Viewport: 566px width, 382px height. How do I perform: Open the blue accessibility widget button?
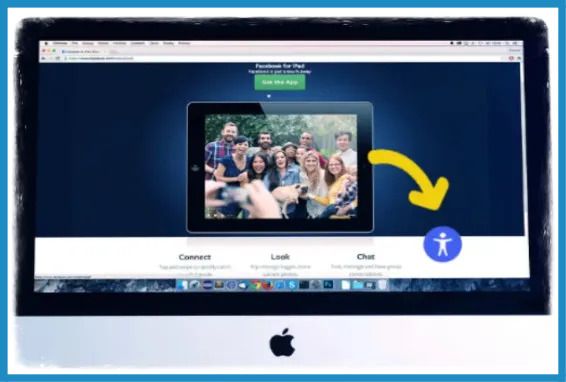click(443, 244)
